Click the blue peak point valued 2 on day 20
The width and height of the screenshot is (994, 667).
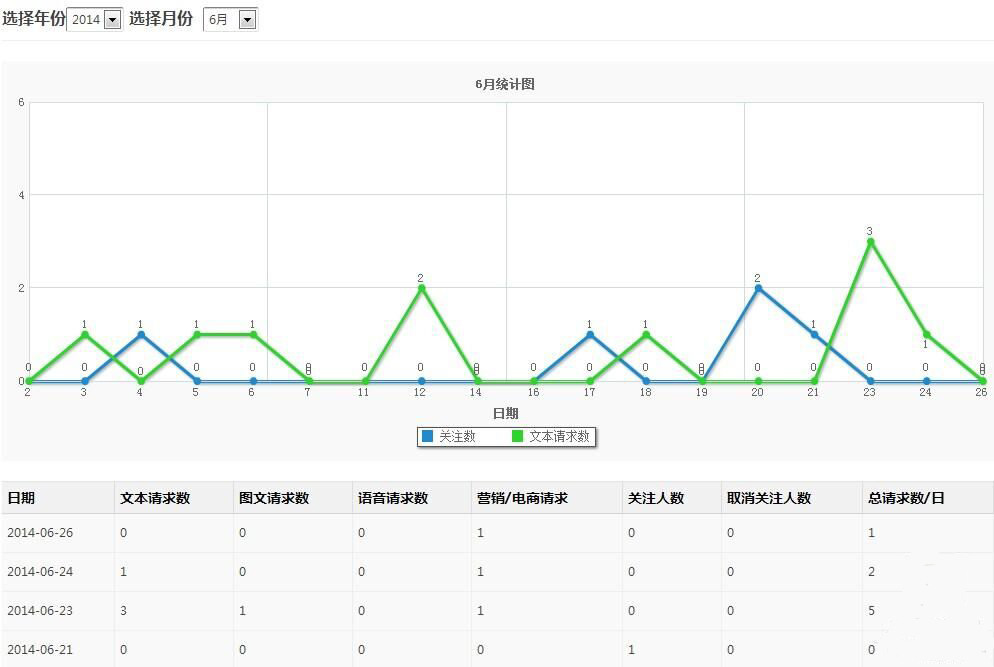click(x=758, y=288)
